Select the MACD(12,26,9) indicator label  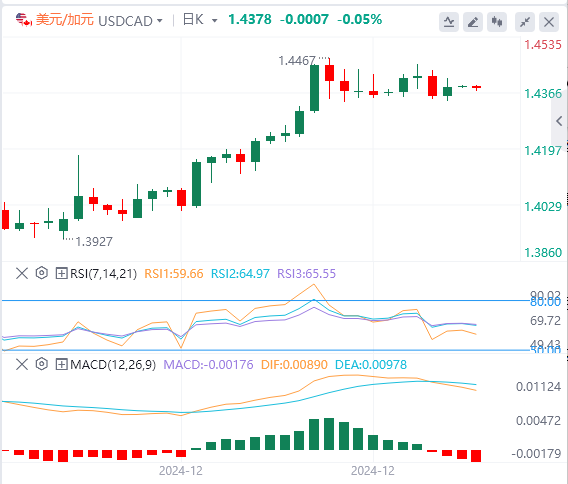(x=113, y=364)
